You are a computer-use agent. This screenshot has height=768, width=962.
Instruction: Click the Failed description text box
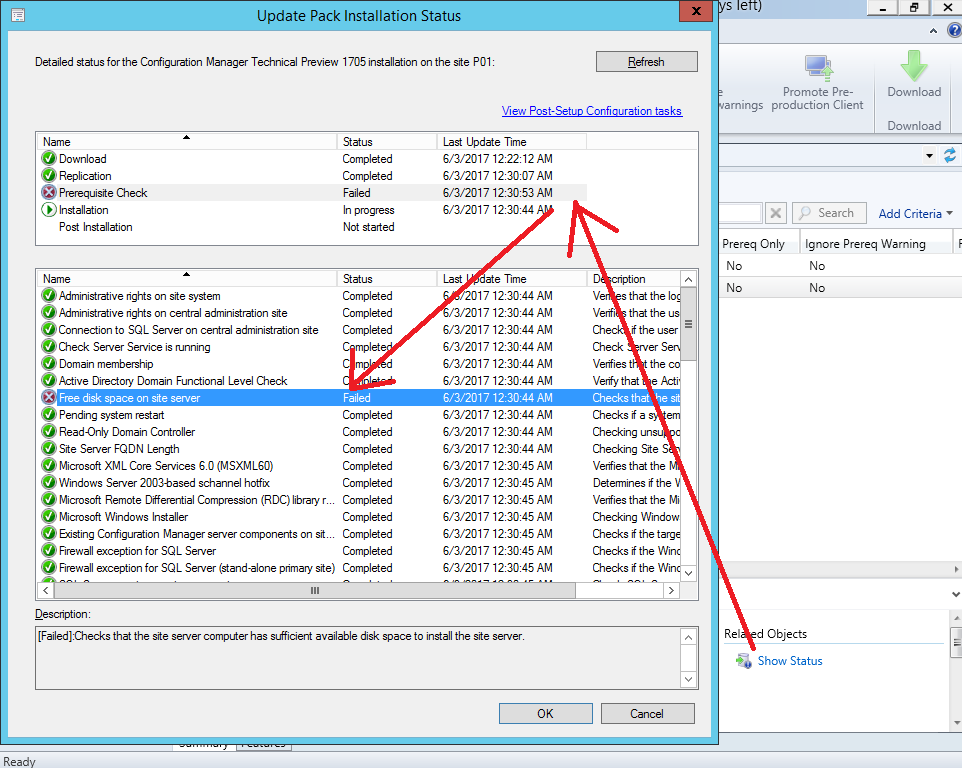(x=359, y=658)
